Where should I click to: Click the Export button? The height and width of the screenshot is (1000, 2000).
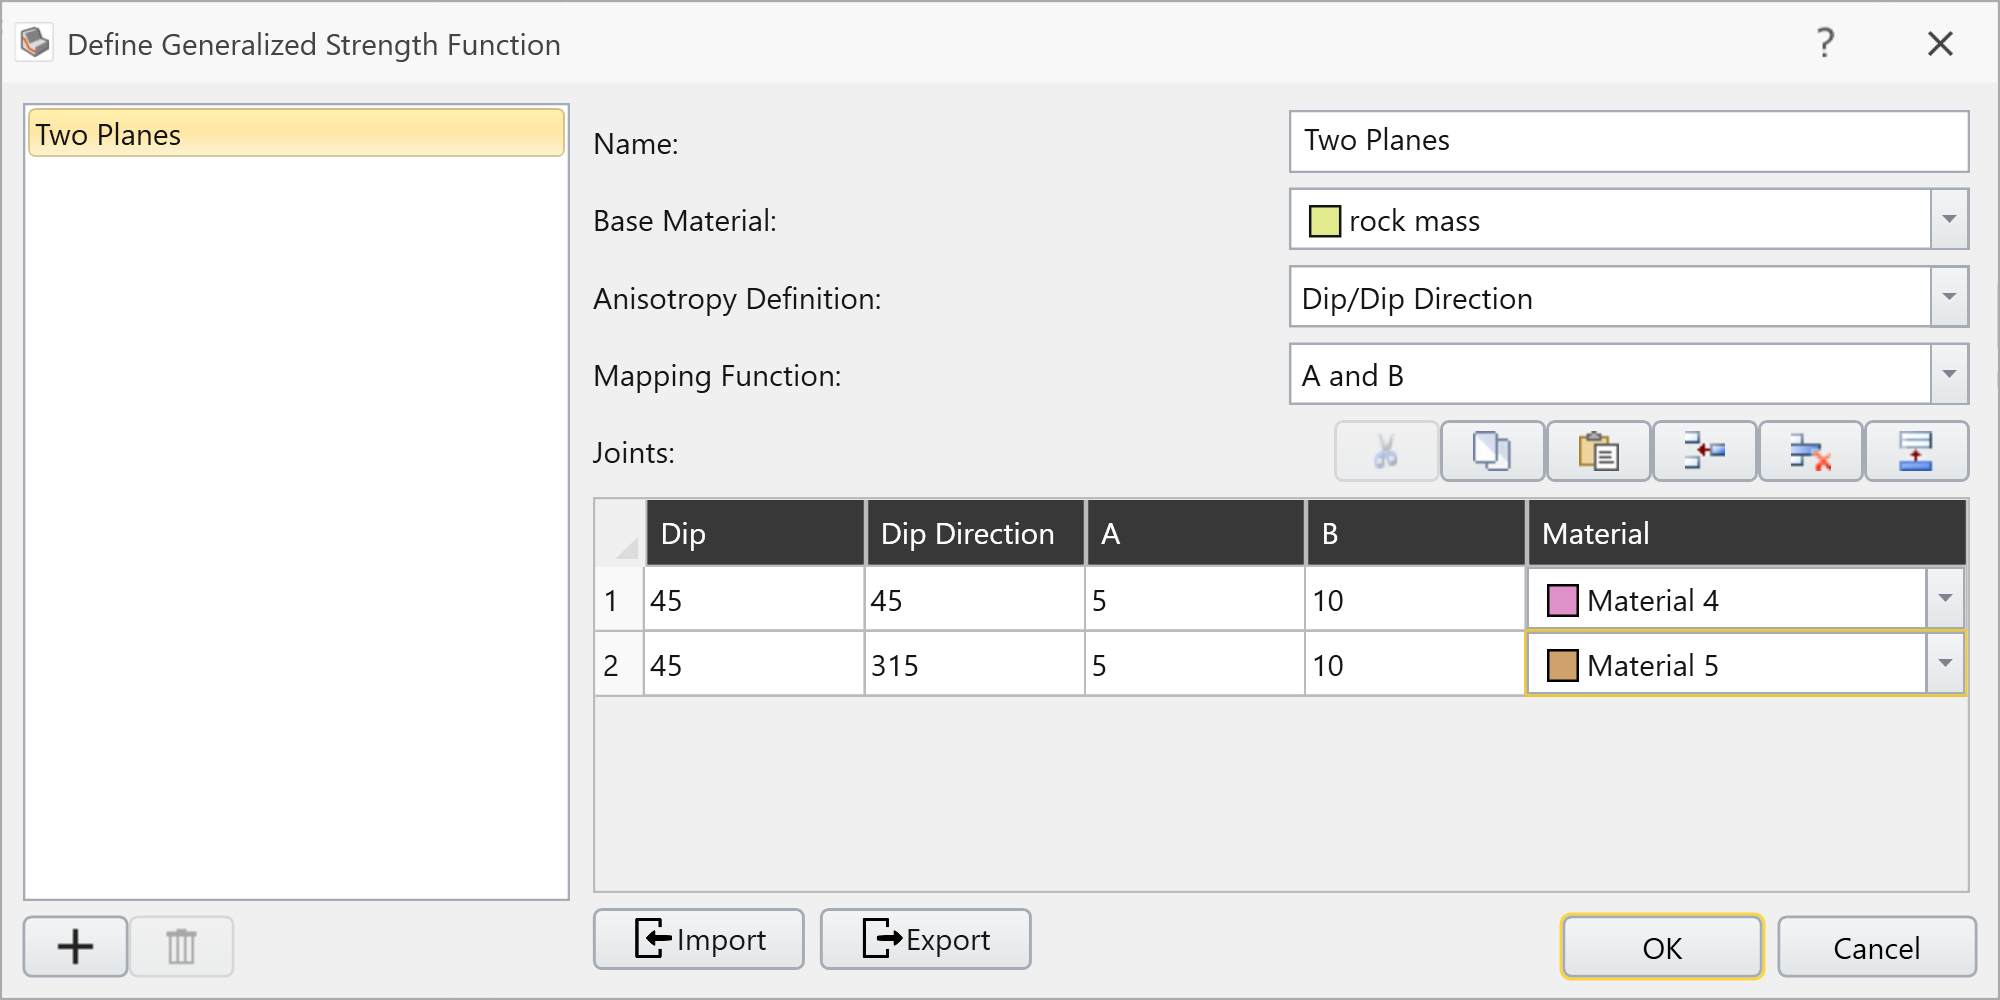tap(926, 939)
